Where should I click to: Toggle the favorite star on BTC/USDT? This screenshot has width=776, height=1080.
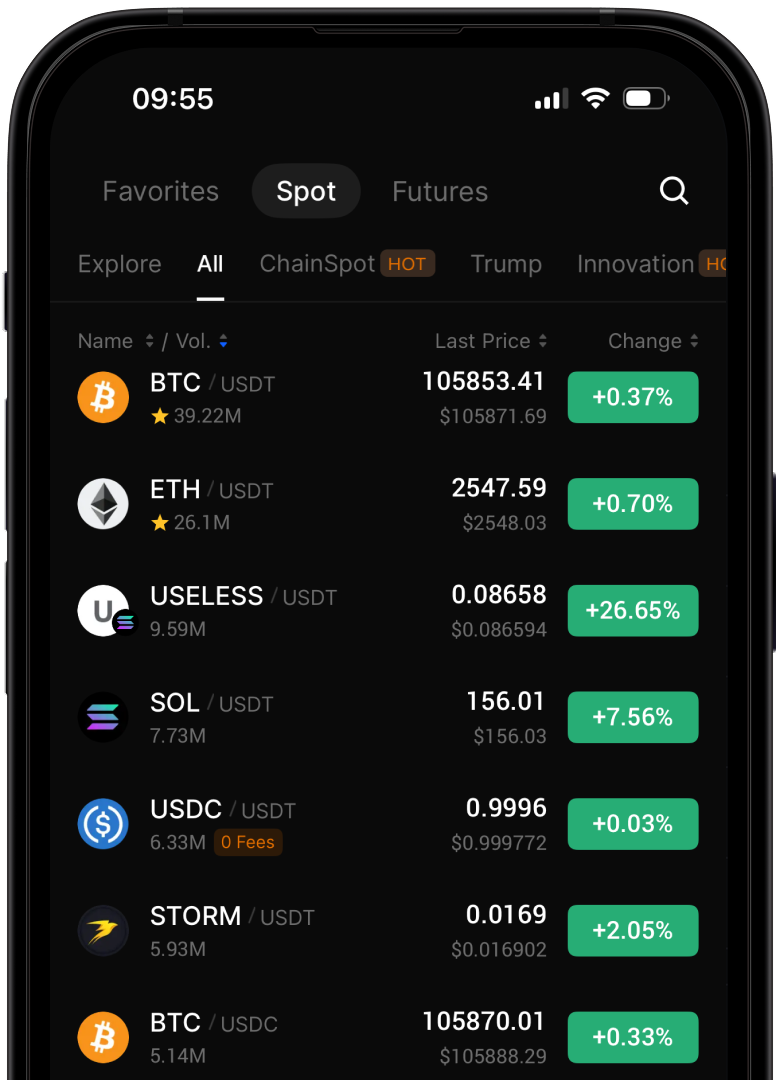point(160,416)
